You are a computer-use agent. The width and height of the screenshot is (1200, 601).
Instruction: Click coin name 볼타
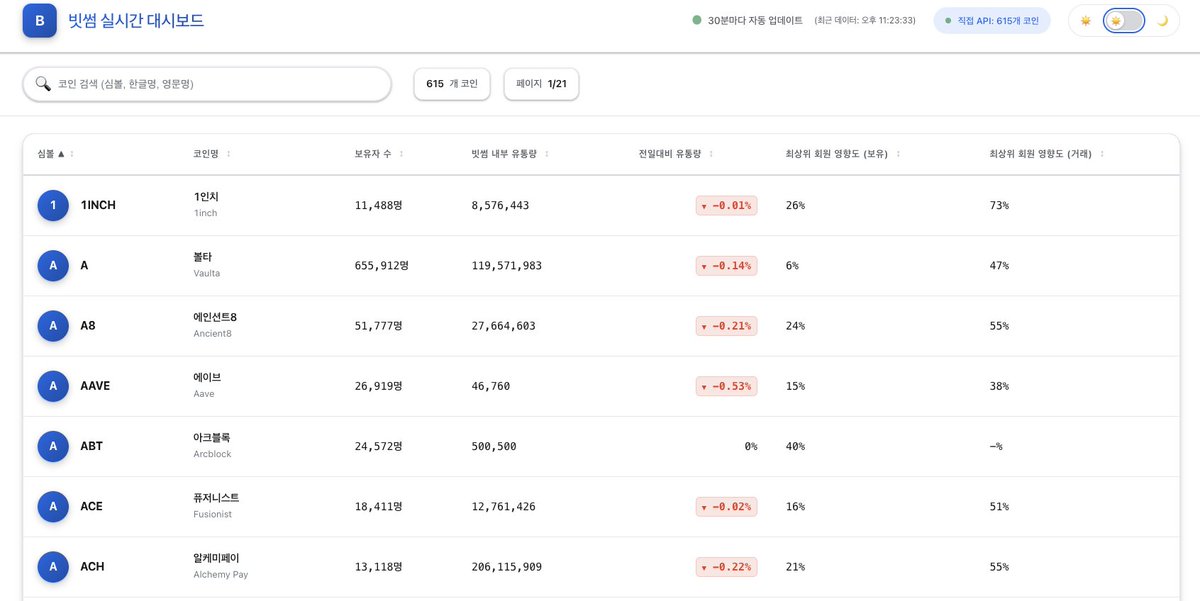click(203, 257)
